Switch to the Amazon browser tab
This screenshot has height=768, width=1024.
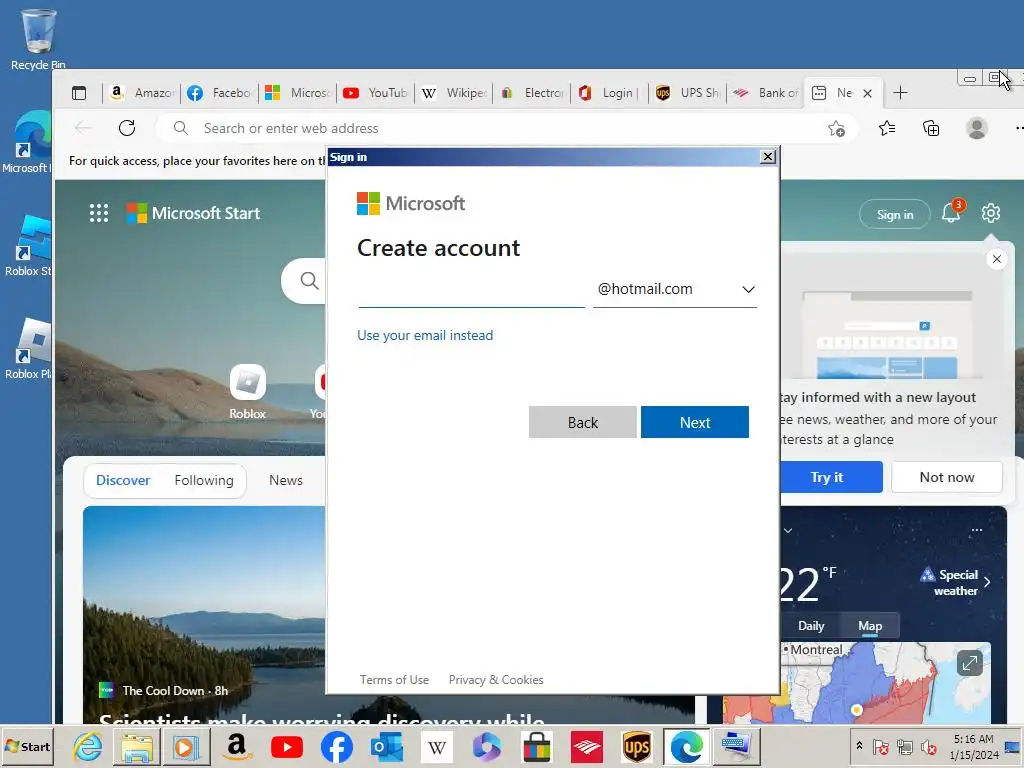[x=141, y=93]
